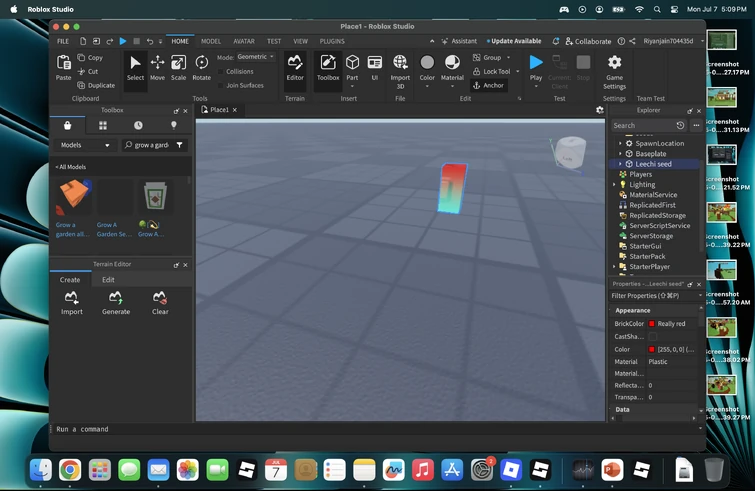Screen dimensions: 755x491
Task: Click the Copy button
Action: point(90,57)
